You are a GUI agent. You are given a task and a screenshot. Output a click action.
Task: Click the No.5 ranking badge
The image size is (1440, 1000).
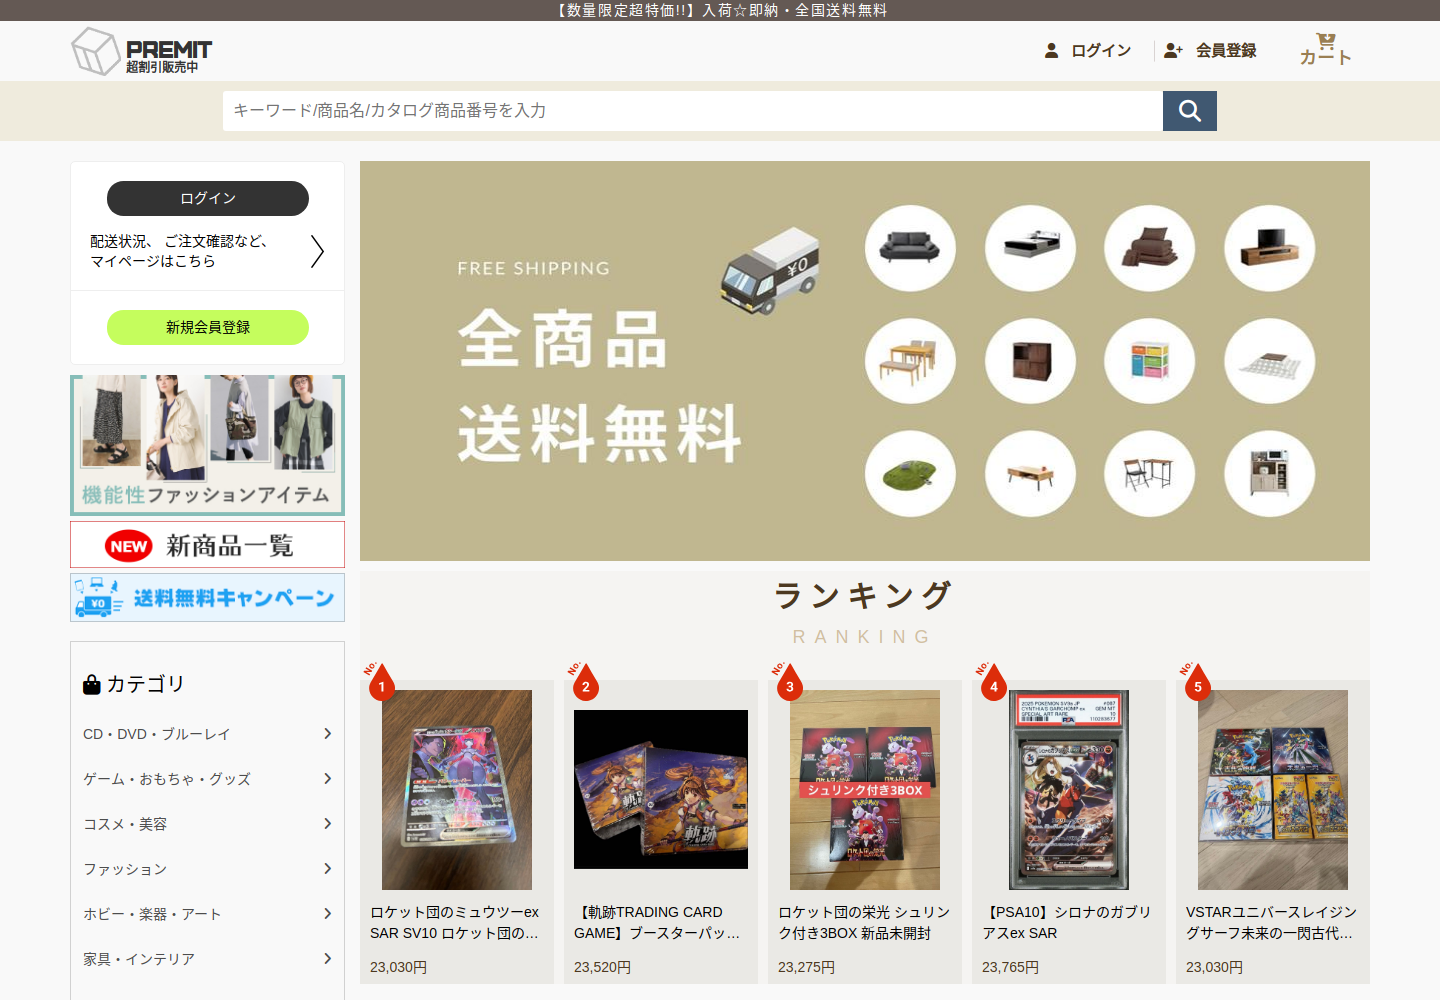1196,681
